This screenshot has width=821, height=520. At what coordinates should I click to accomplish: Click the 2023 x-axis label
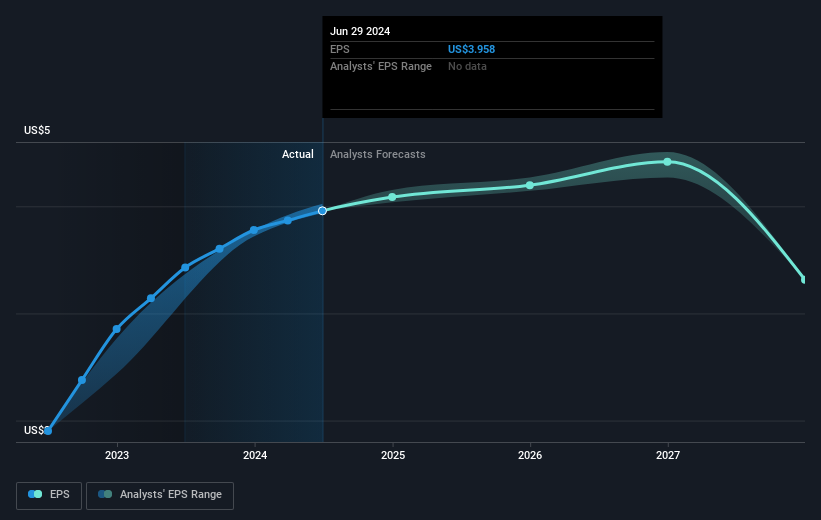[x=117, y=455]
